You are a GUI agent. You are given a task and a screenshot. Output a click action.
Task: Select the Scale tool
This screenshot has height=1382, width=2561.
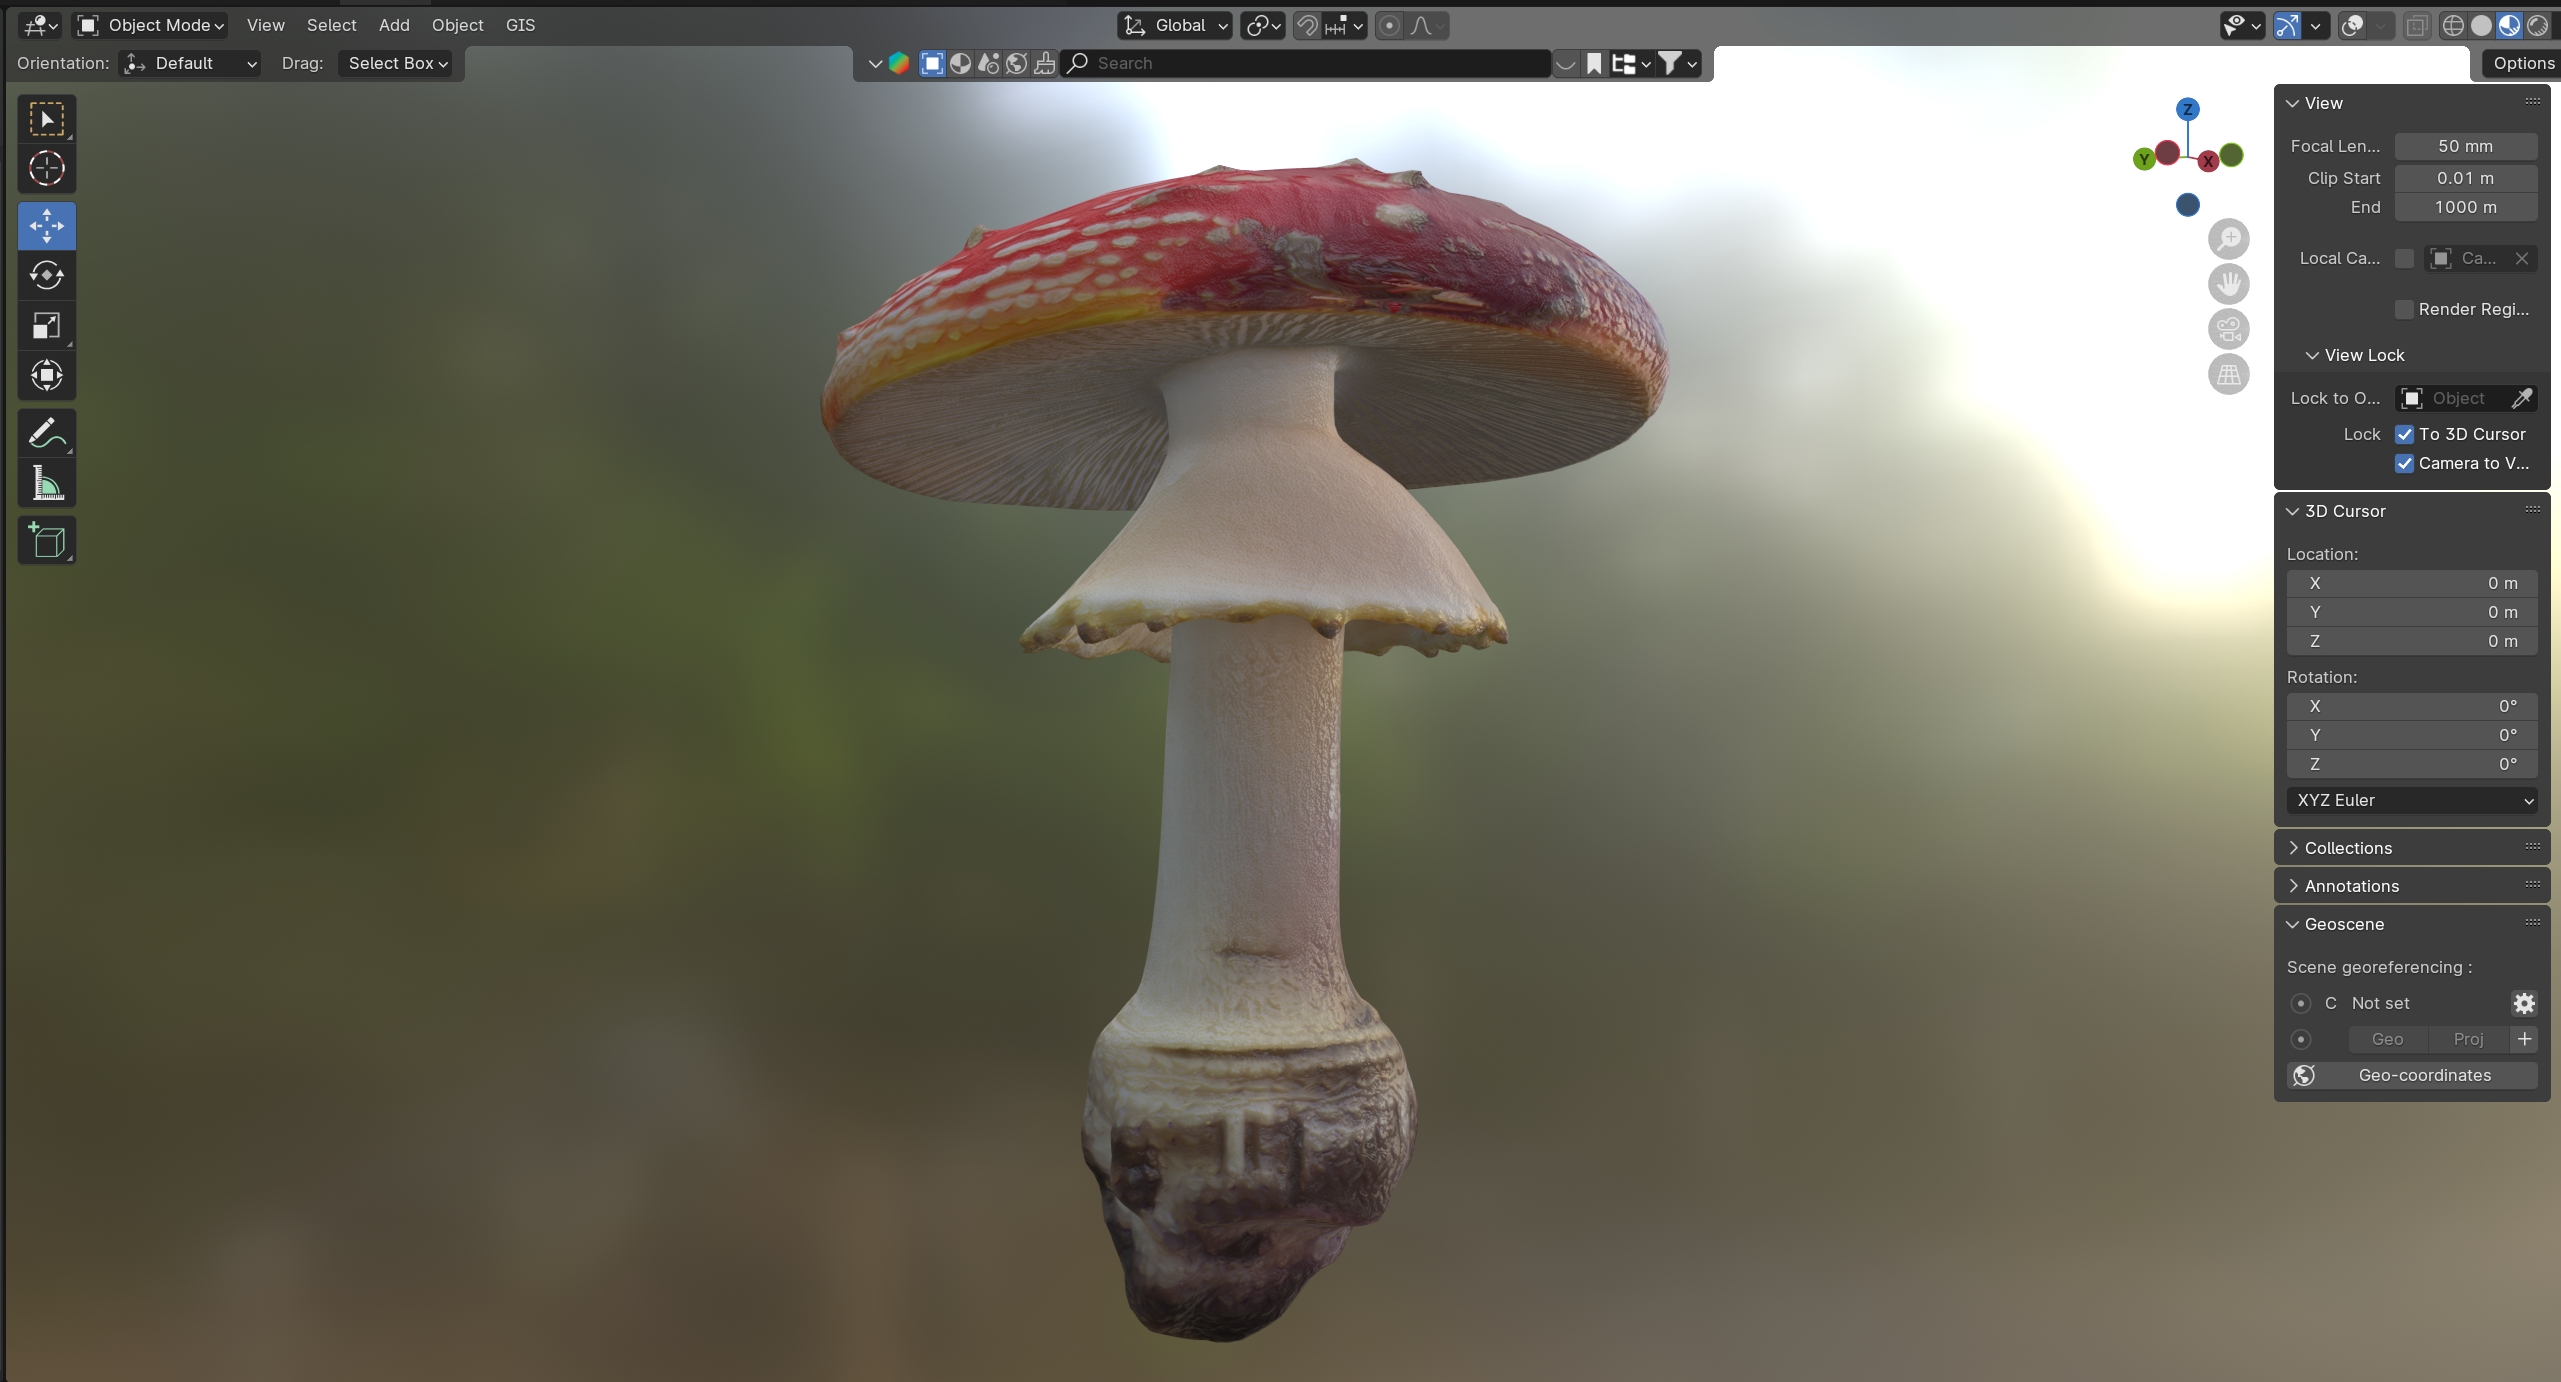tap(46, 325)
